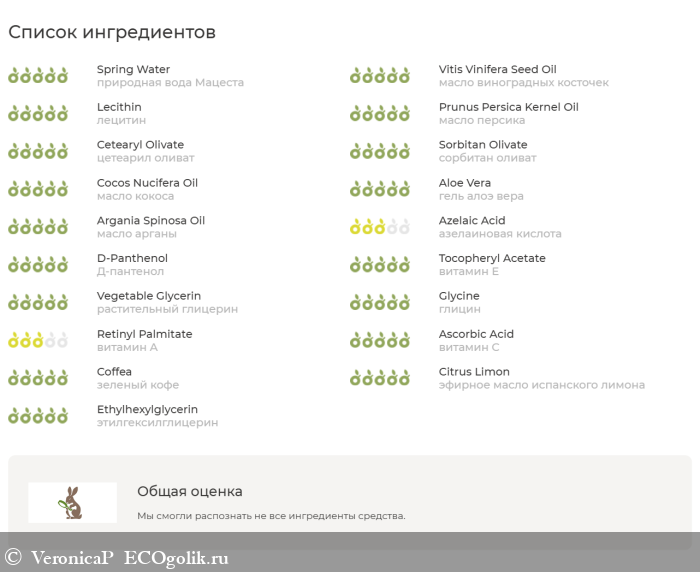Open the Cetearyl Olivate ingredient
The height and width of the screenshot is (572, 700).
coord(140,145)
